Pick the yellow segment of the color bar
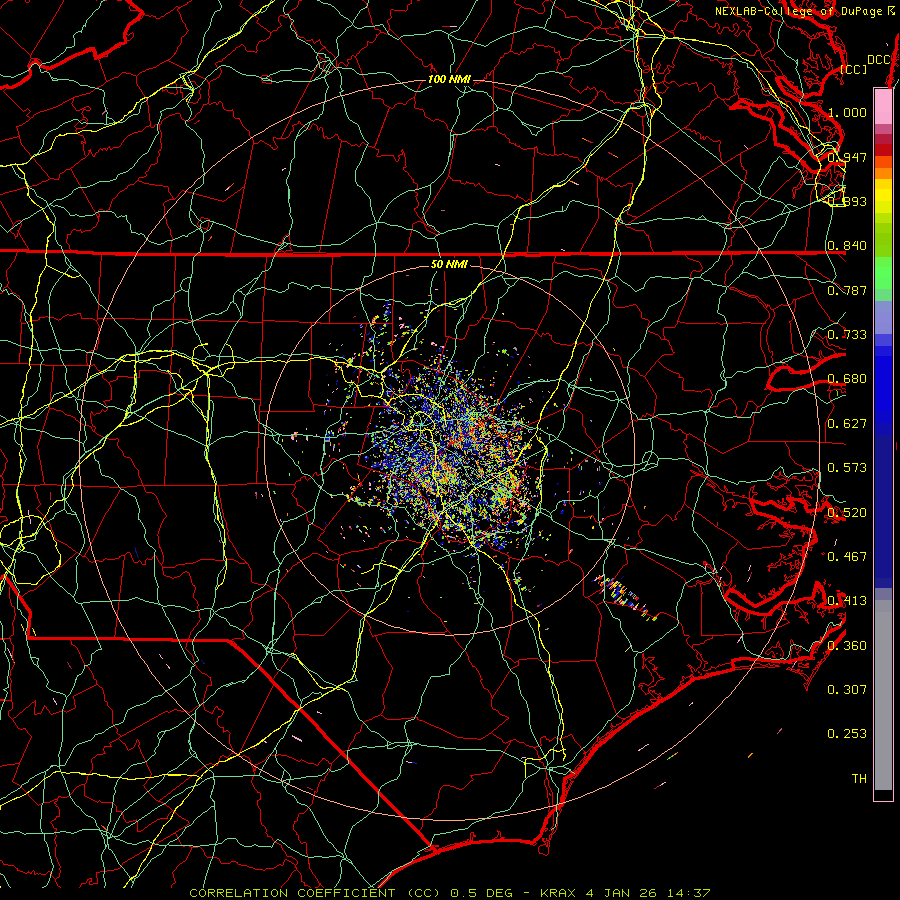 pos(883,196)
